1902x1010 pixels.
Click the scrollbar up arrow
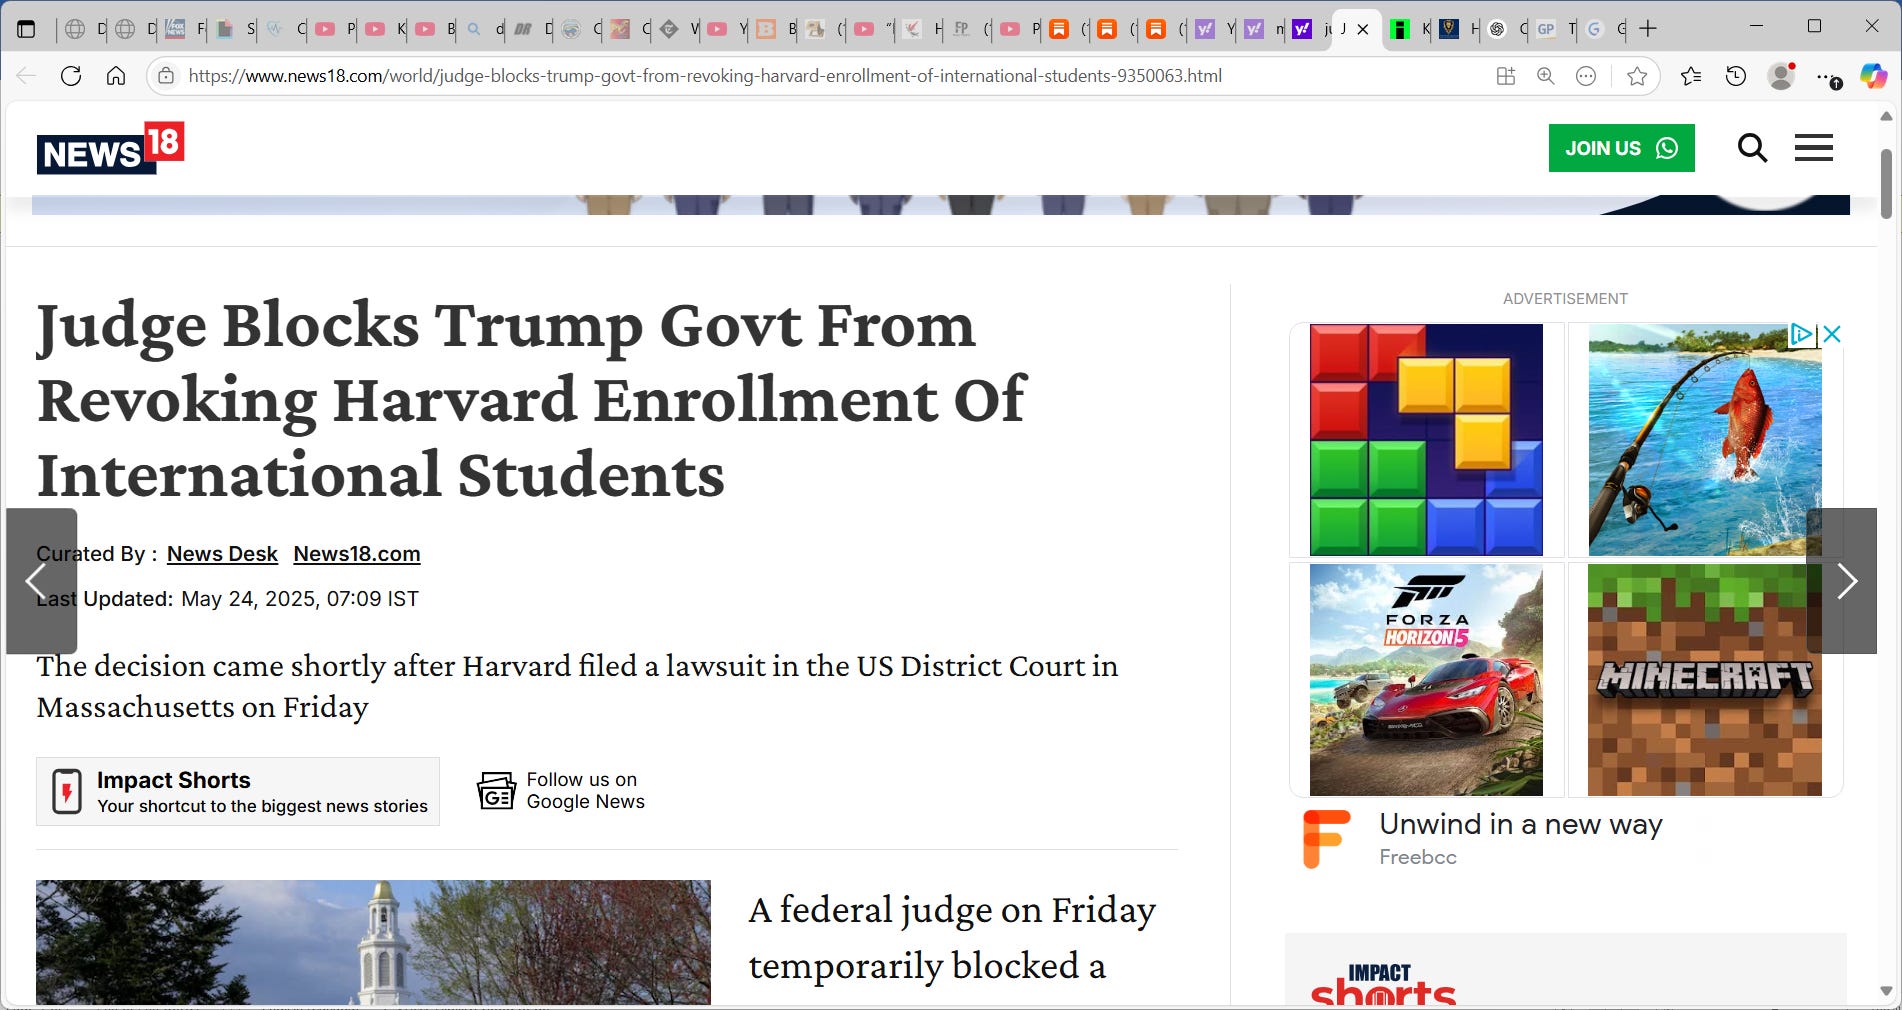(x=1886, y=116)
